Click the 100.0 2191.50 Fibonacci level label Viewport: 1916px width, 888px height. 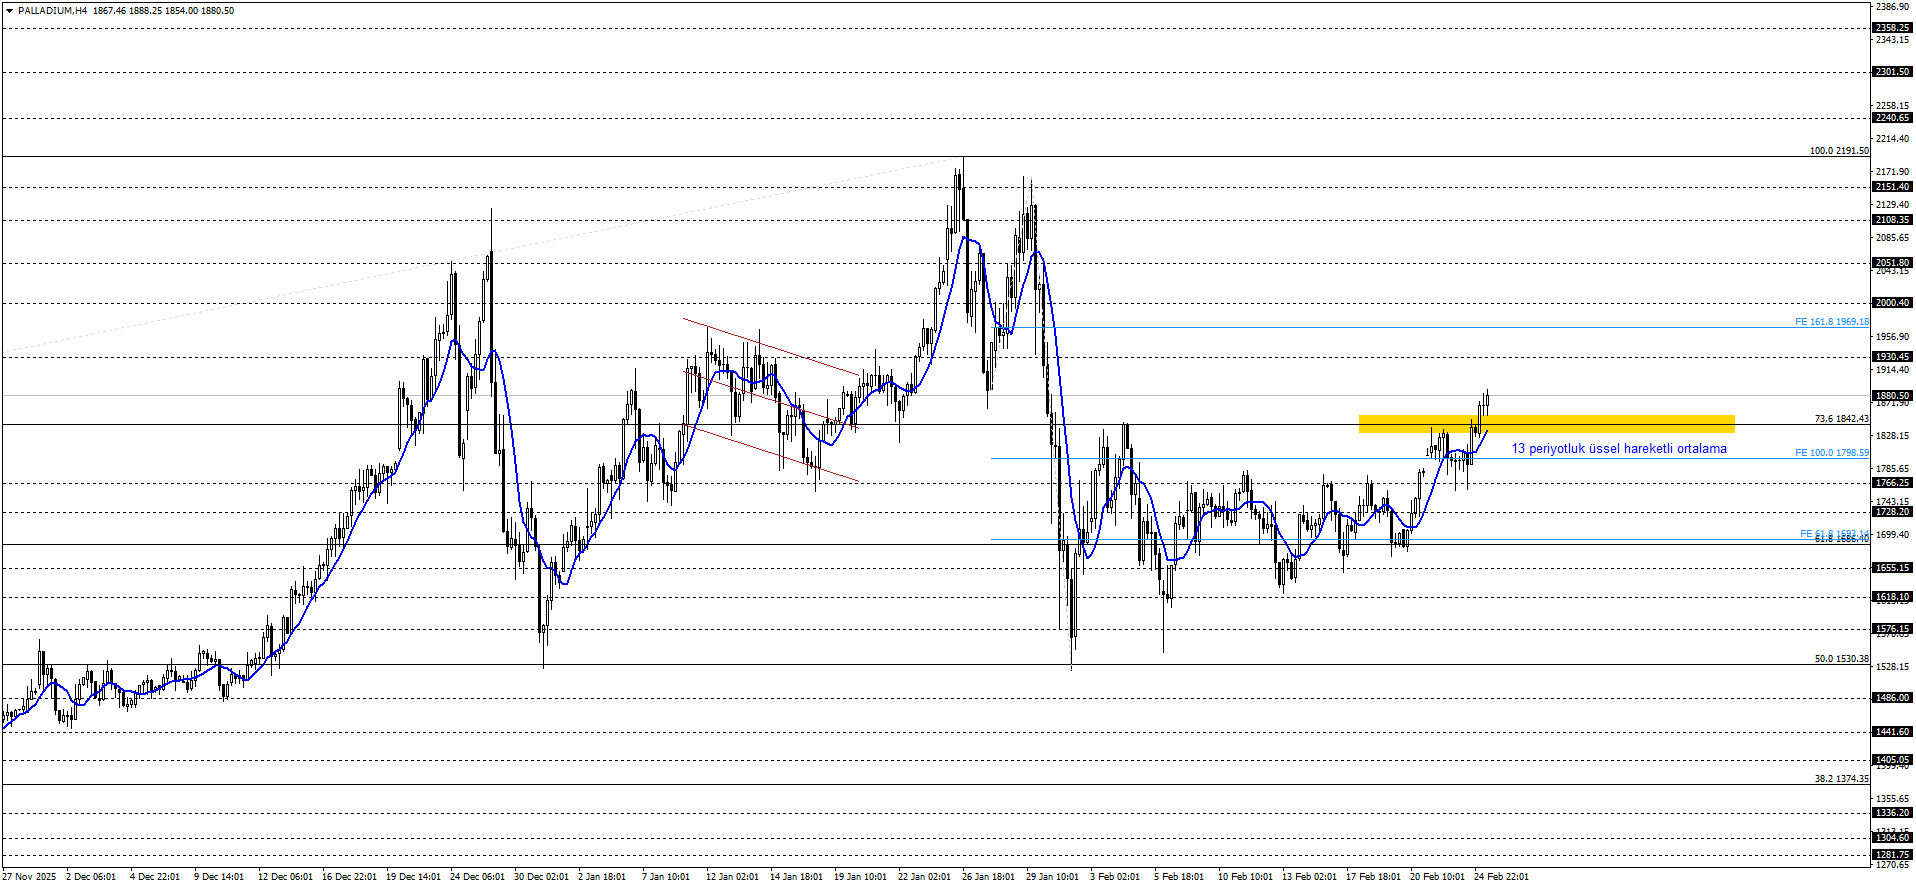1838,151
